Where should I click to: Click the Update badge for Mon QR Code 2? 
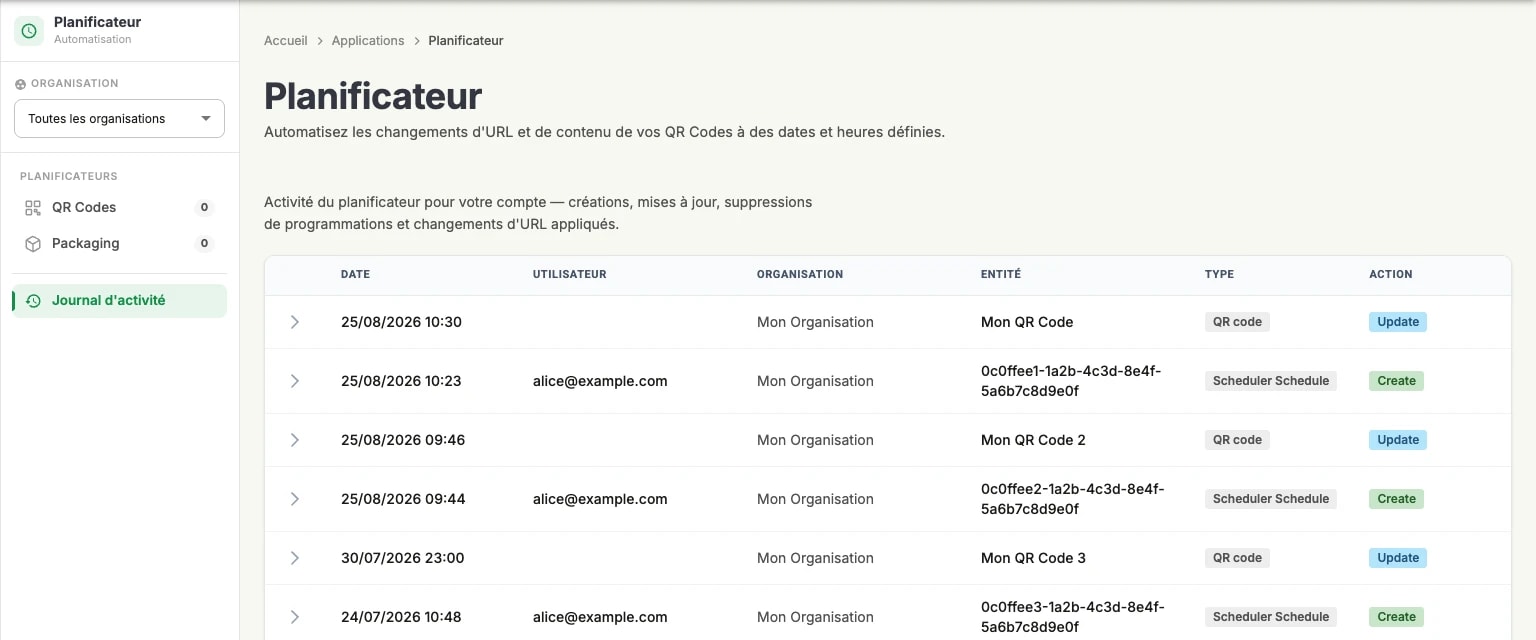click(1398, 440)
